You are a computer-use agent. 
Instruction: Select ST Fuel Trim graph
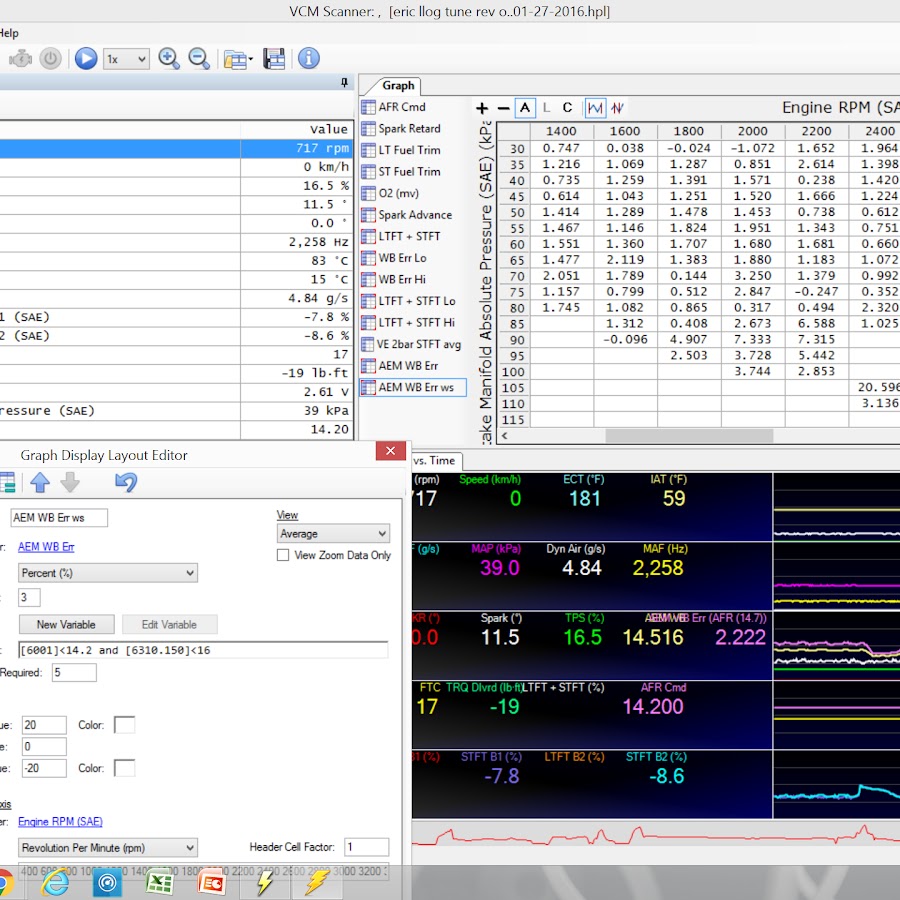pyautogui.click(x=409, y=172)
